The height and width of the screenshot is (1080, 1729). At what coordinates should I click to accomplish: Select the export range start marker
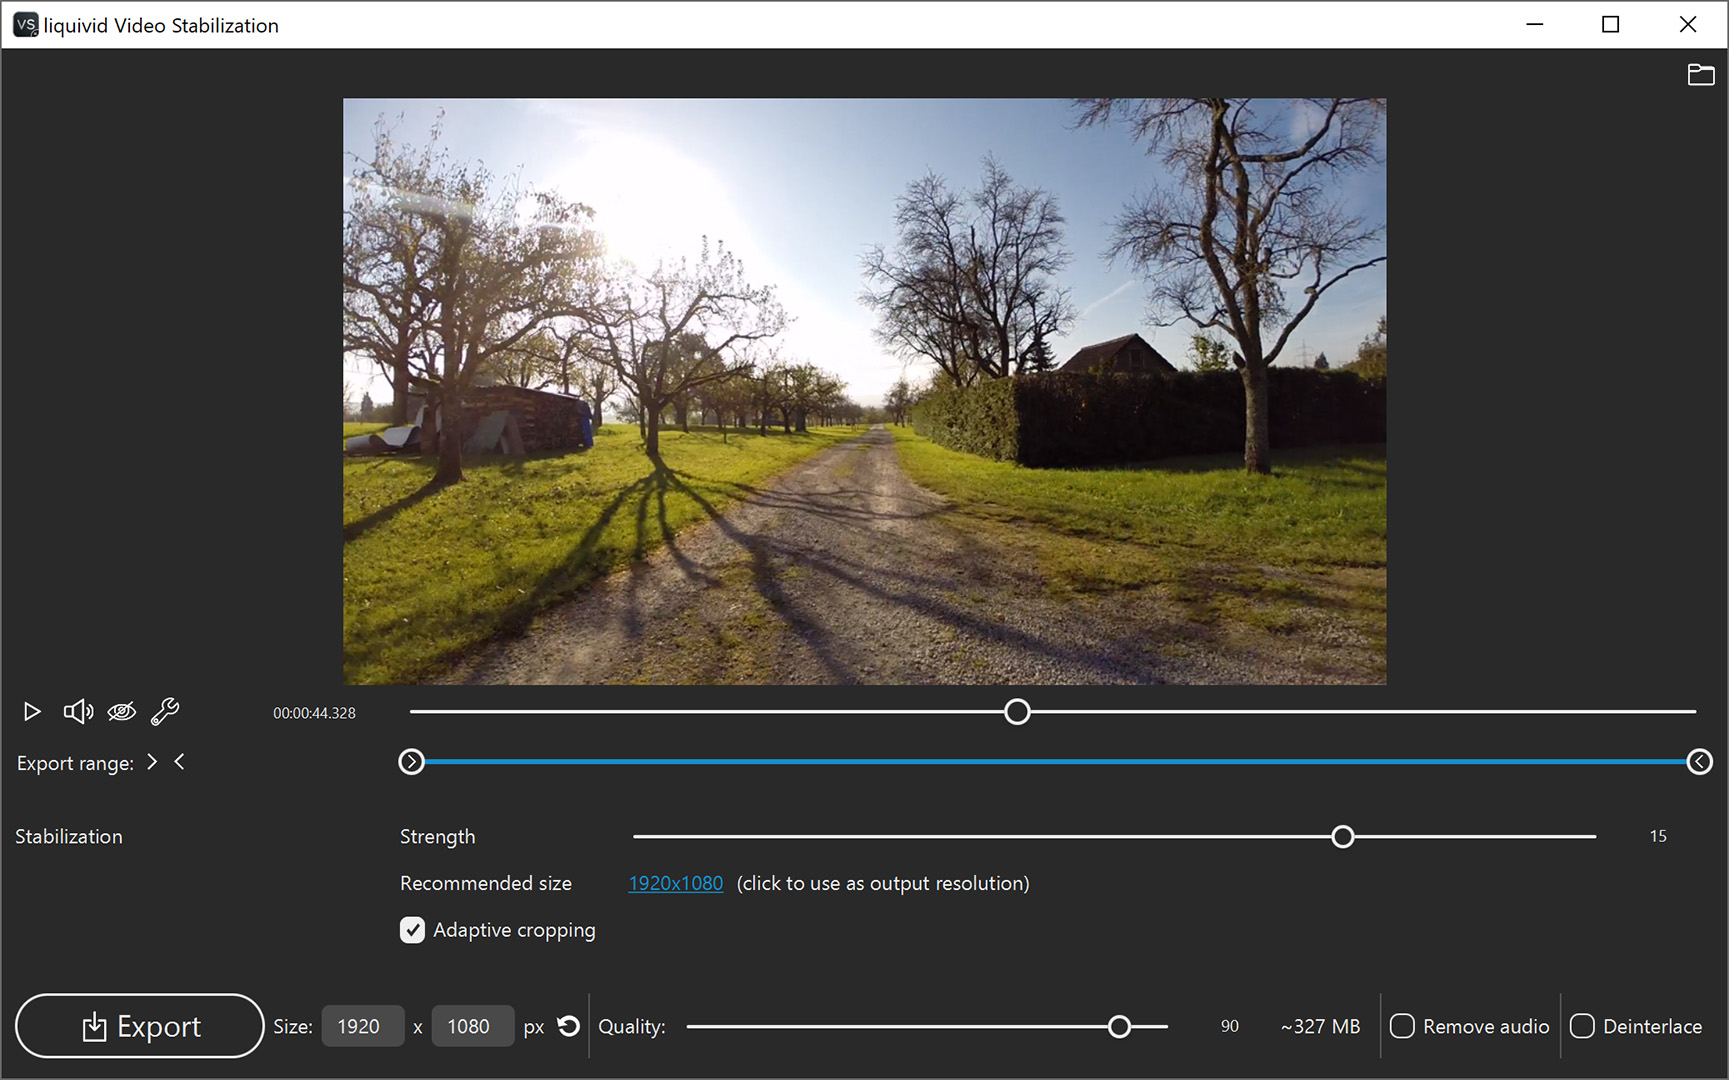[x=412, y=762]
